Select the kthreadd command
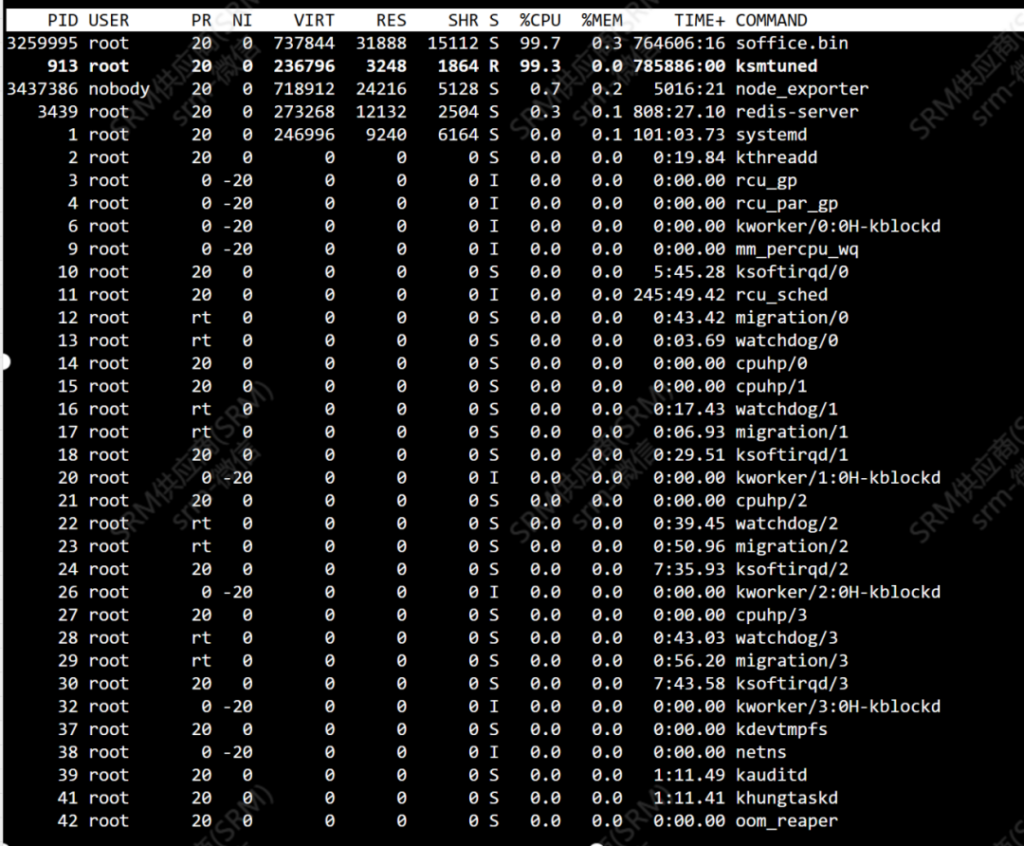This screenshot has width=1024, height=846. click(776, 157)
